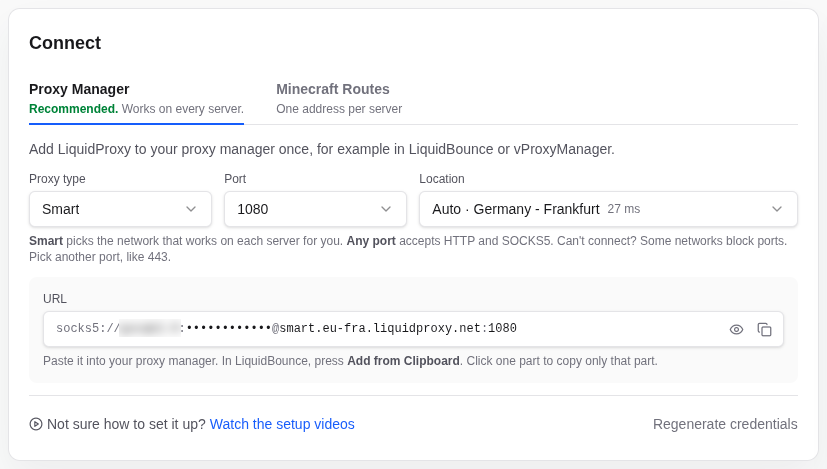Click the Connect heading
Image resolution: width=827 pixels, height=469 pixels.
tap(65, 43)
